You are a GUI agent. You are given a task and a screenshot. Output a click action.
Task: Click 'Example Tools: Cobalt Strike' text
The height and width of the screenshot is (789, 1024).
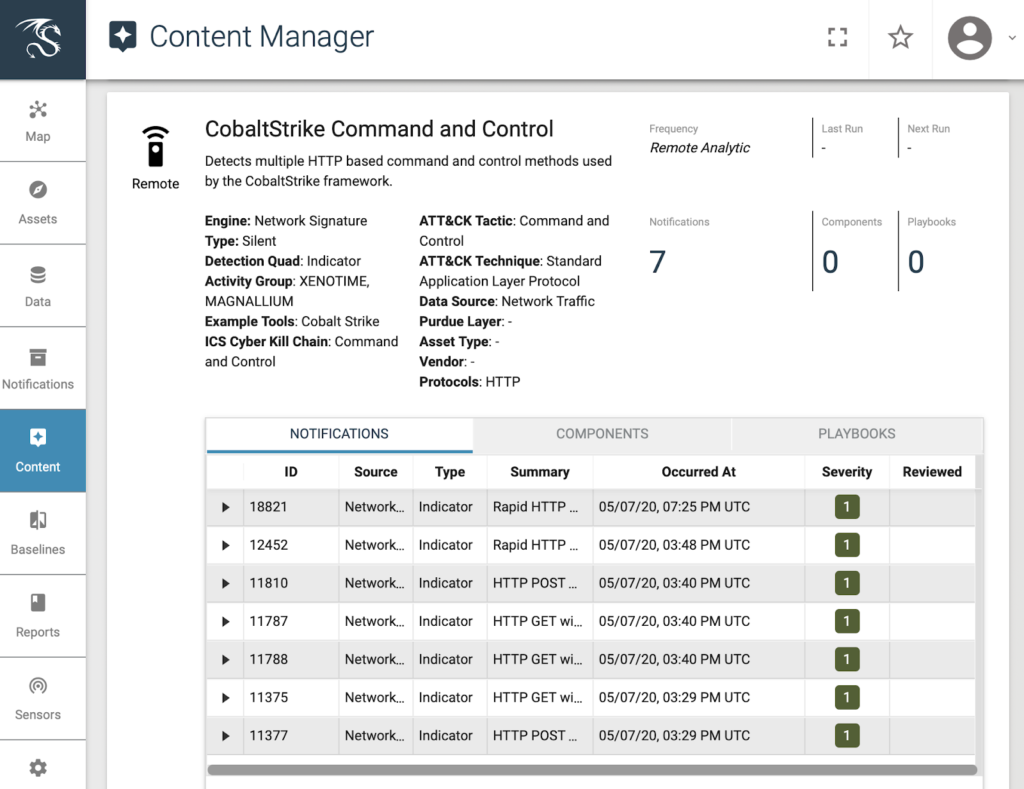[x=292, y=321]
